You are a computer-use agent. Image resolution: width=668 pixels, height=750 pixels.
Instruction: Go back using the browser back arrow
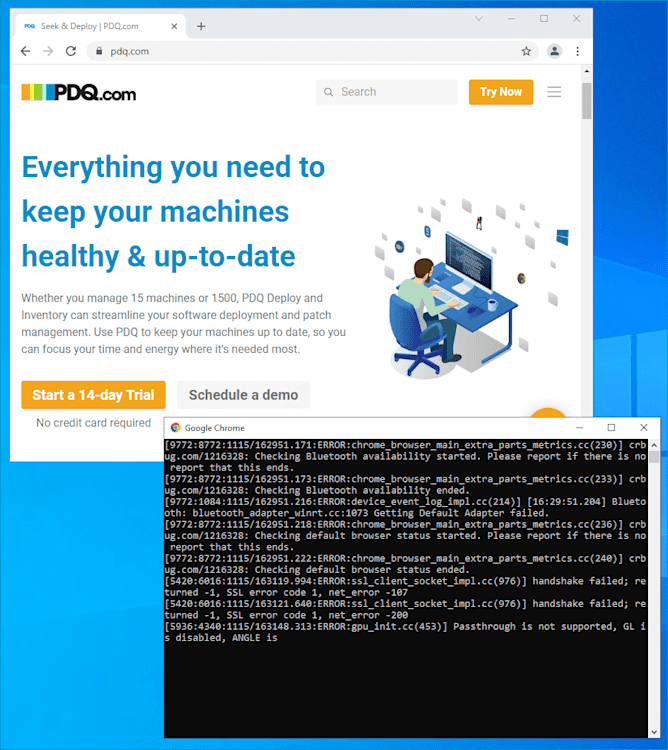coord(25,51)
